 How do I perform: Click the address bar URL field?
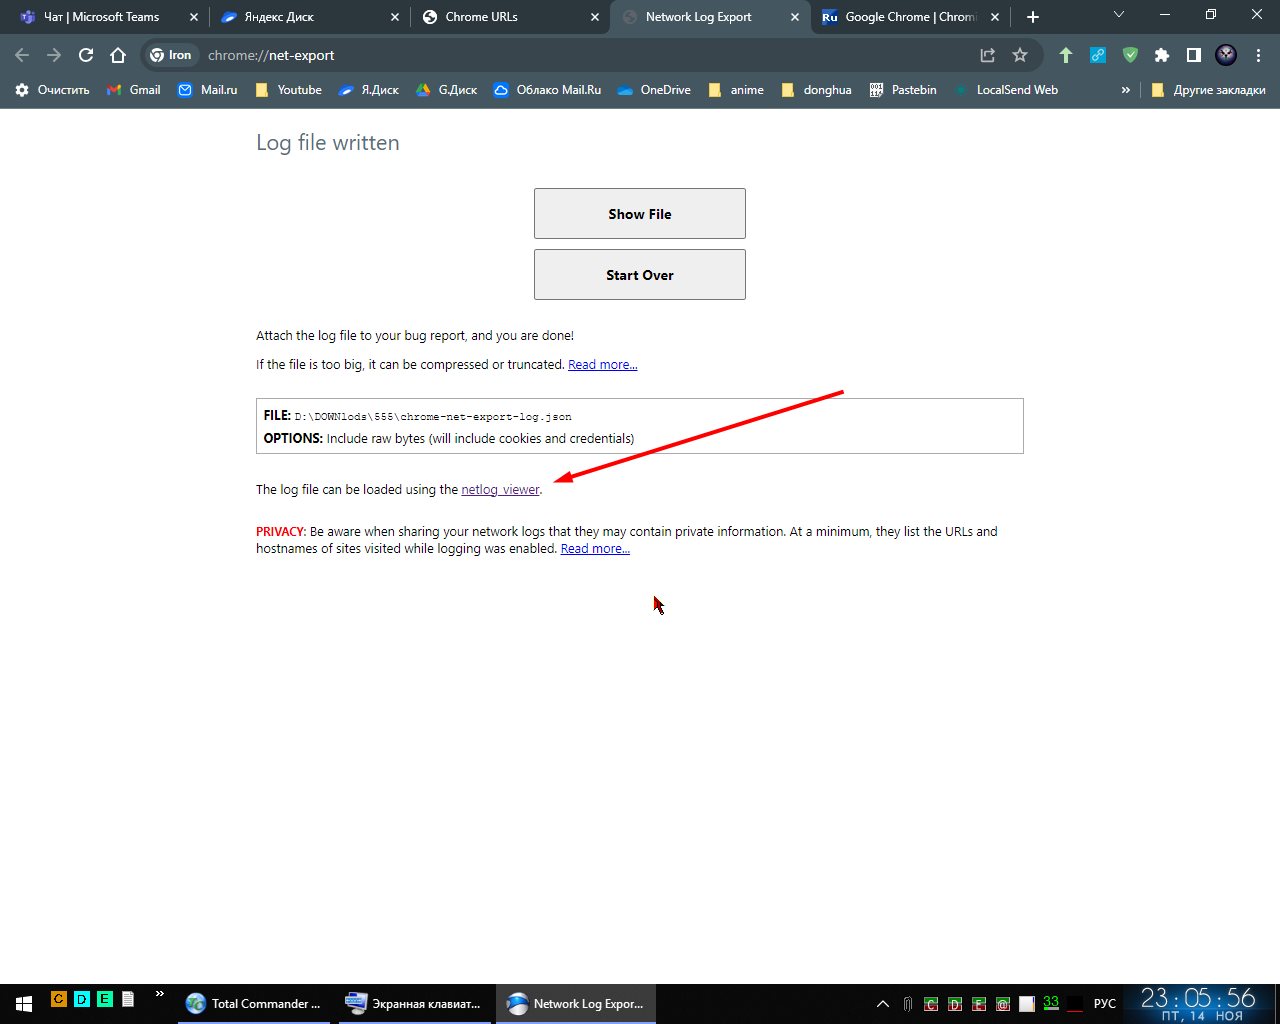click(x=580, y=55)
